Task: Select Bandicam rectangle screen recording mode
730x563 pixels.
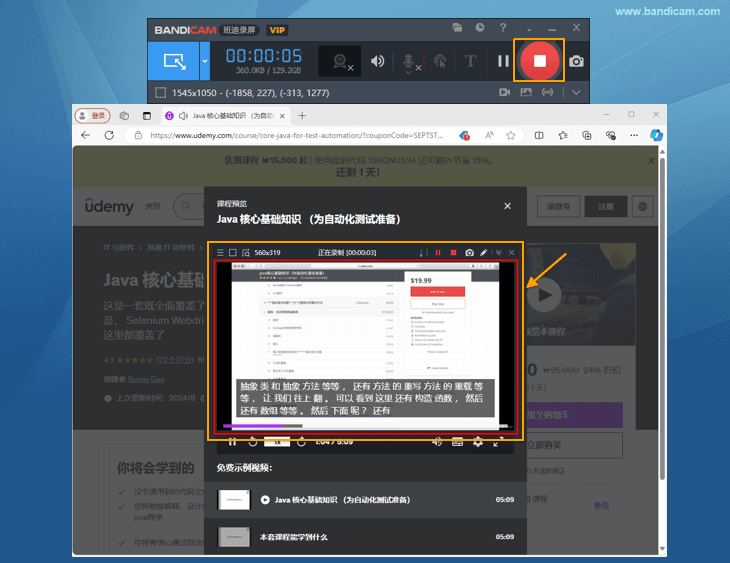Action: [x=174, y=61]
